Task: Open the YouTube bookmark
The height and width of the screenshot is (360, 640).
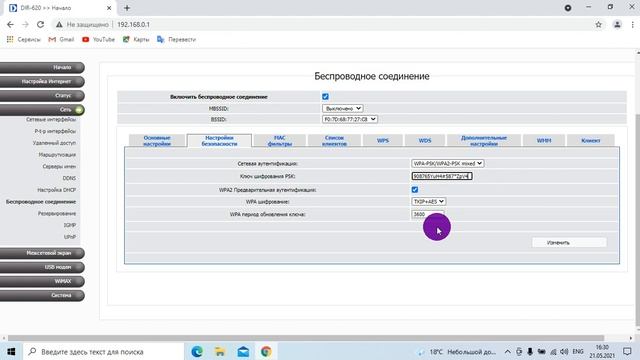Action: coord(98,39)
